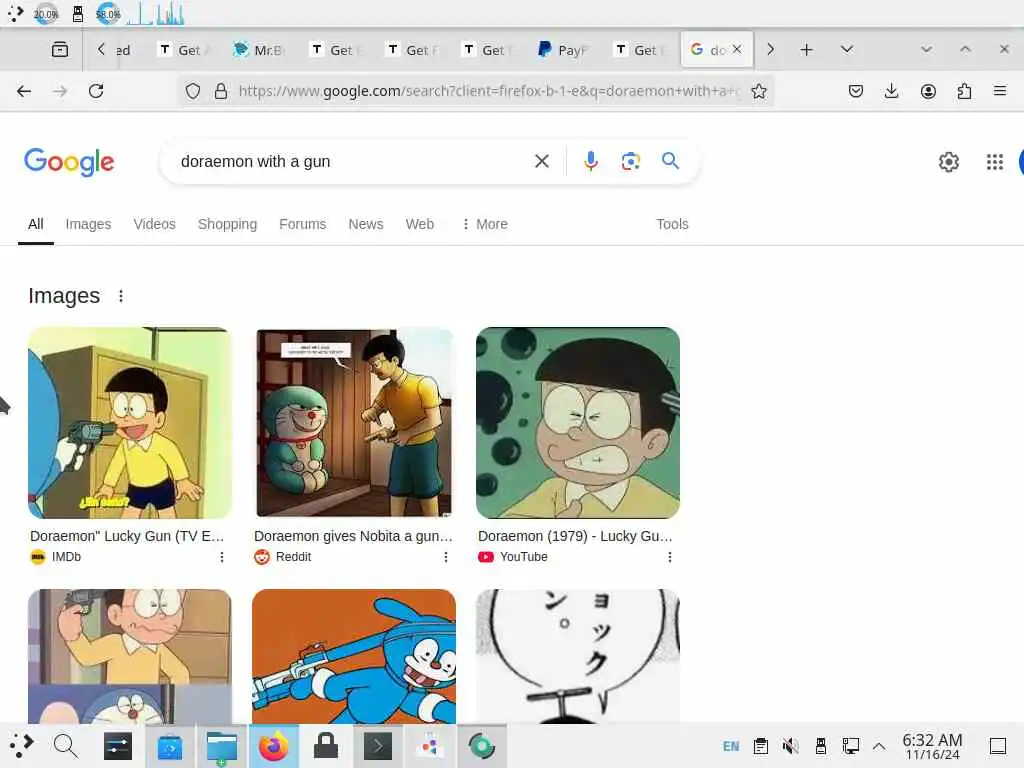Open the clock showing 6:32 AM
Image resolution: width=1024 pixels, height=768 pixels.
[932, 746]
